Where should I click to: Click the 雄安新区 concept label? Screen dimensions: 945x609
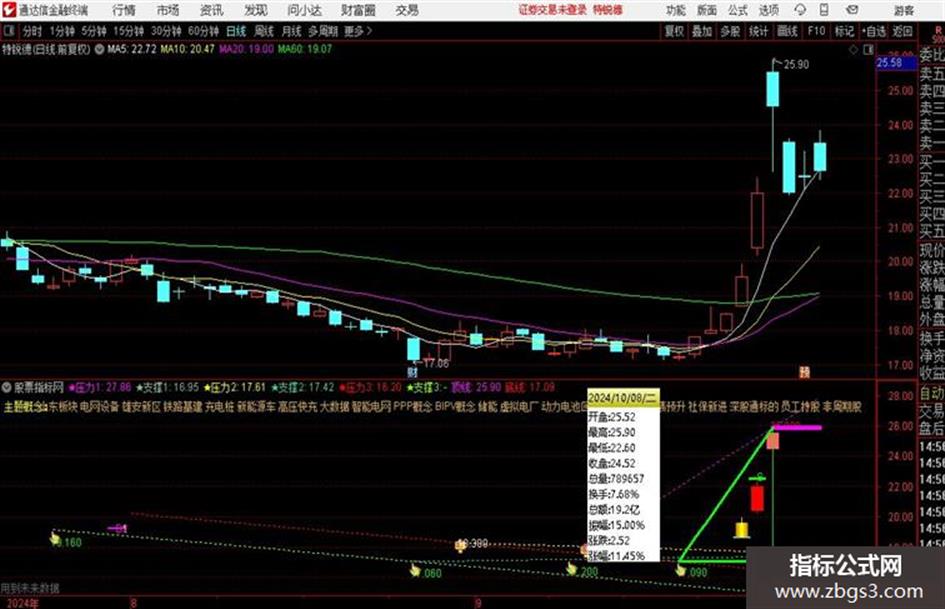pos(142,407)
